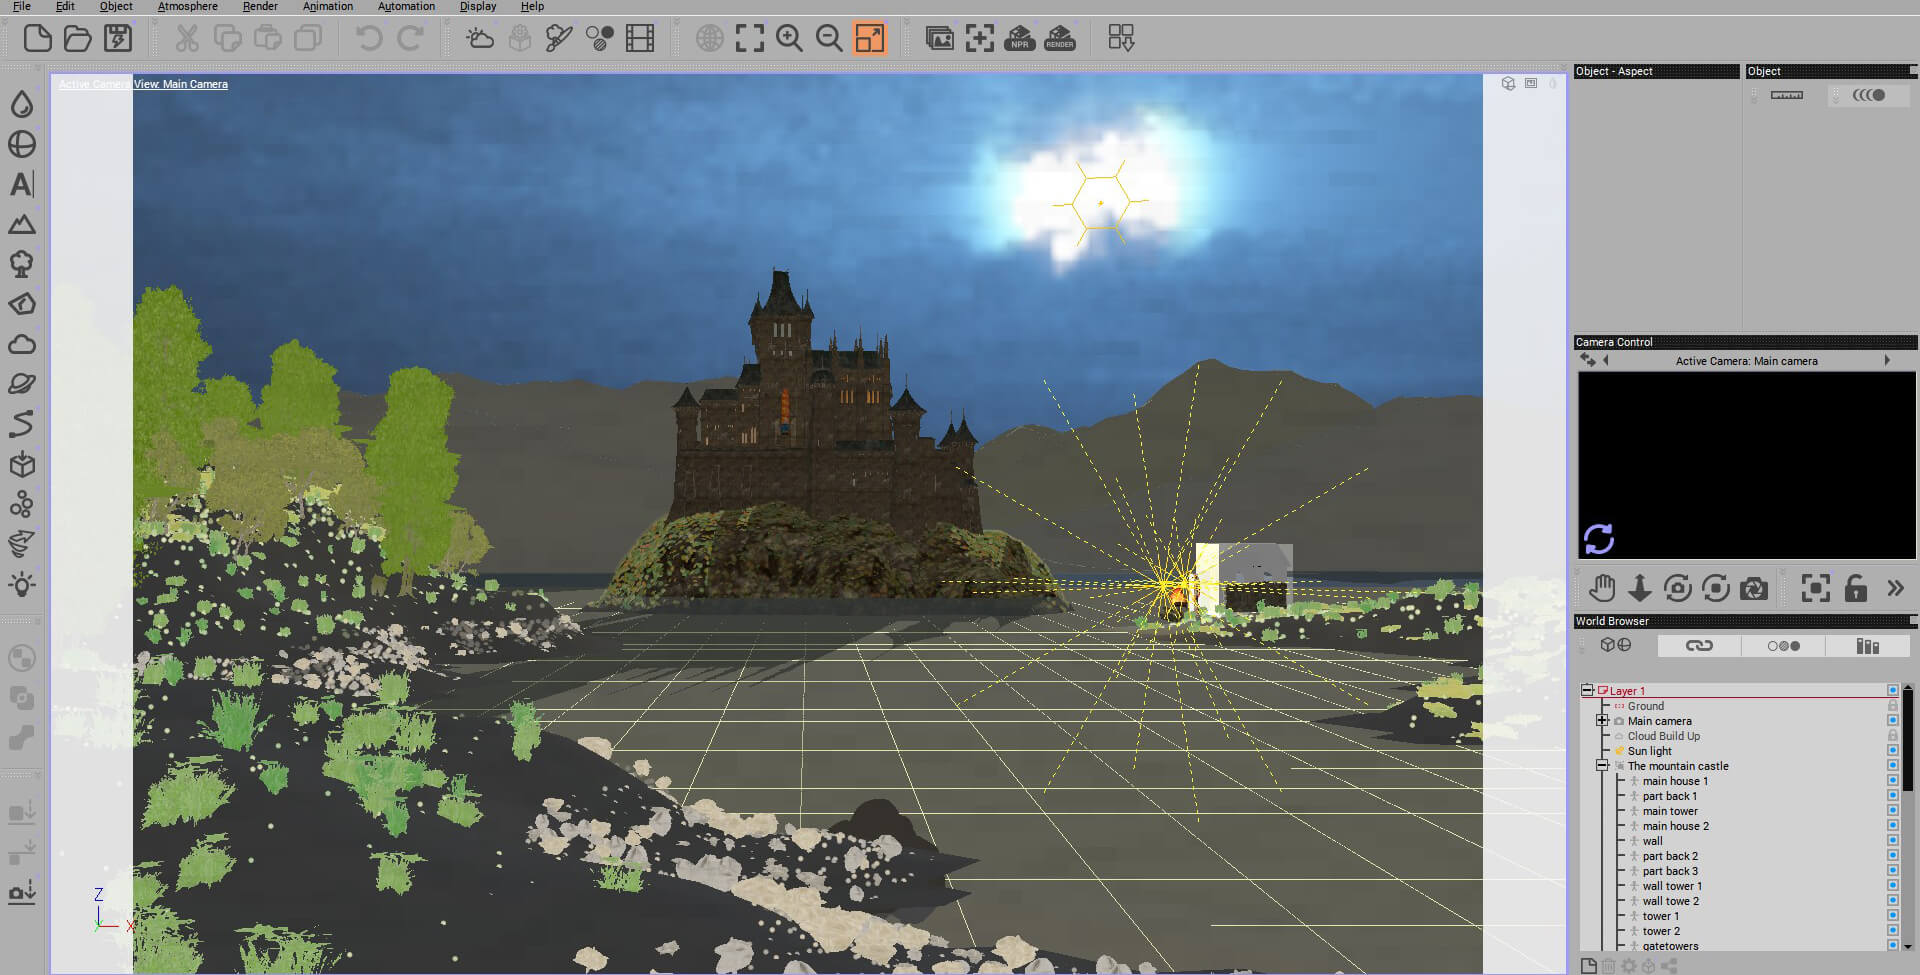This screenshot has width=1920, height=975.
Task: Create 3D text with the letter A tool
Action: 22,184
